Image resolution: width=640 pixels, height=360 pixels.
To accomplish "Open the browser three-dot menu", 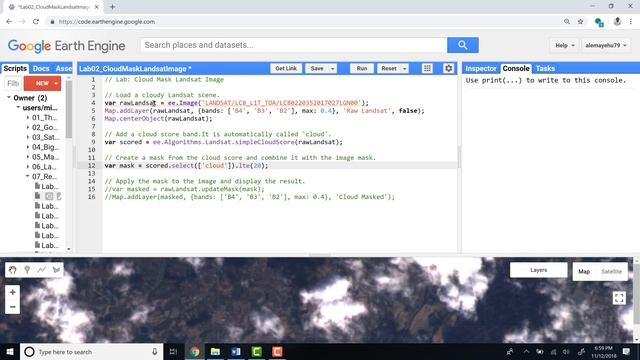I will point(631,22).
